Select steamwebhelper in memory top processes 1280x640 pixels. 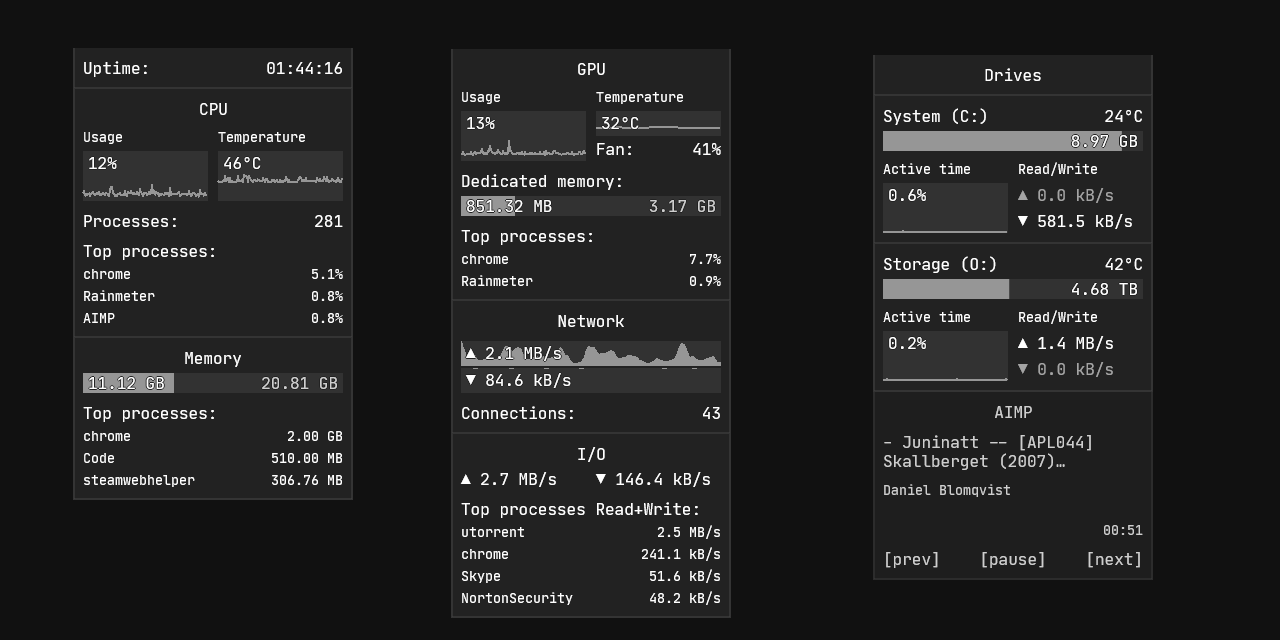point(139,480)
